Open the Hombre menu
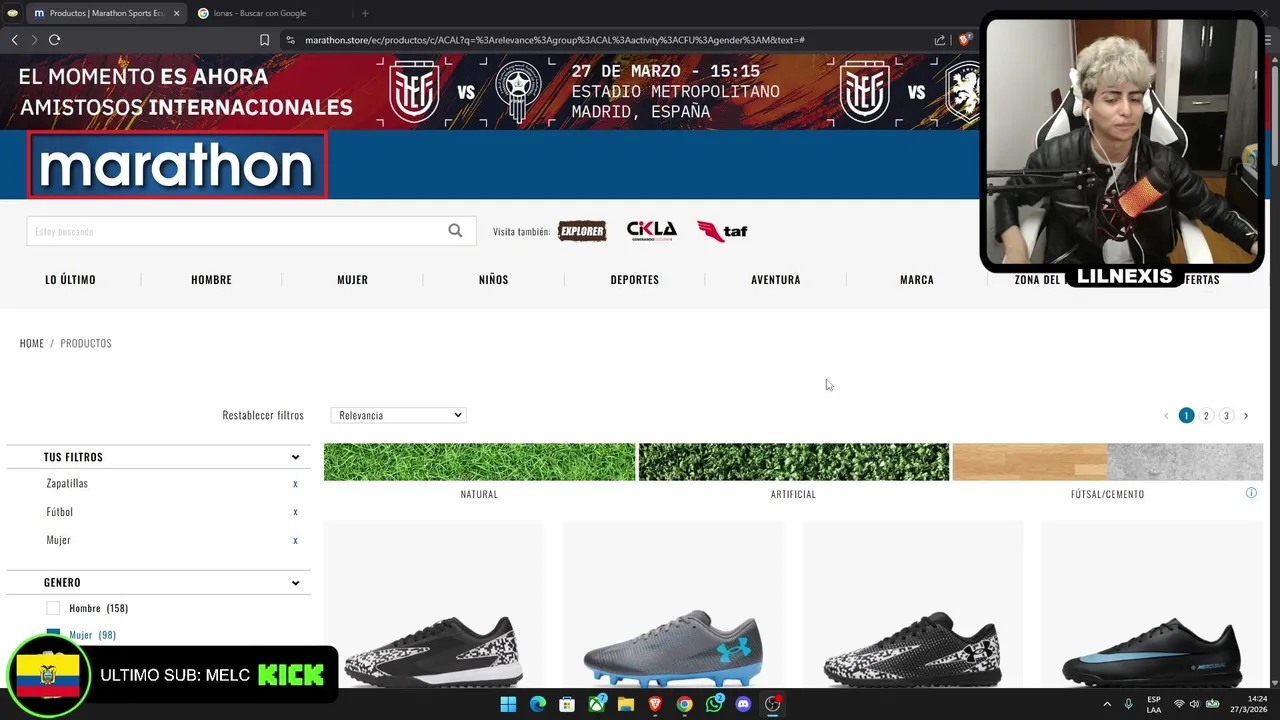 211,280
